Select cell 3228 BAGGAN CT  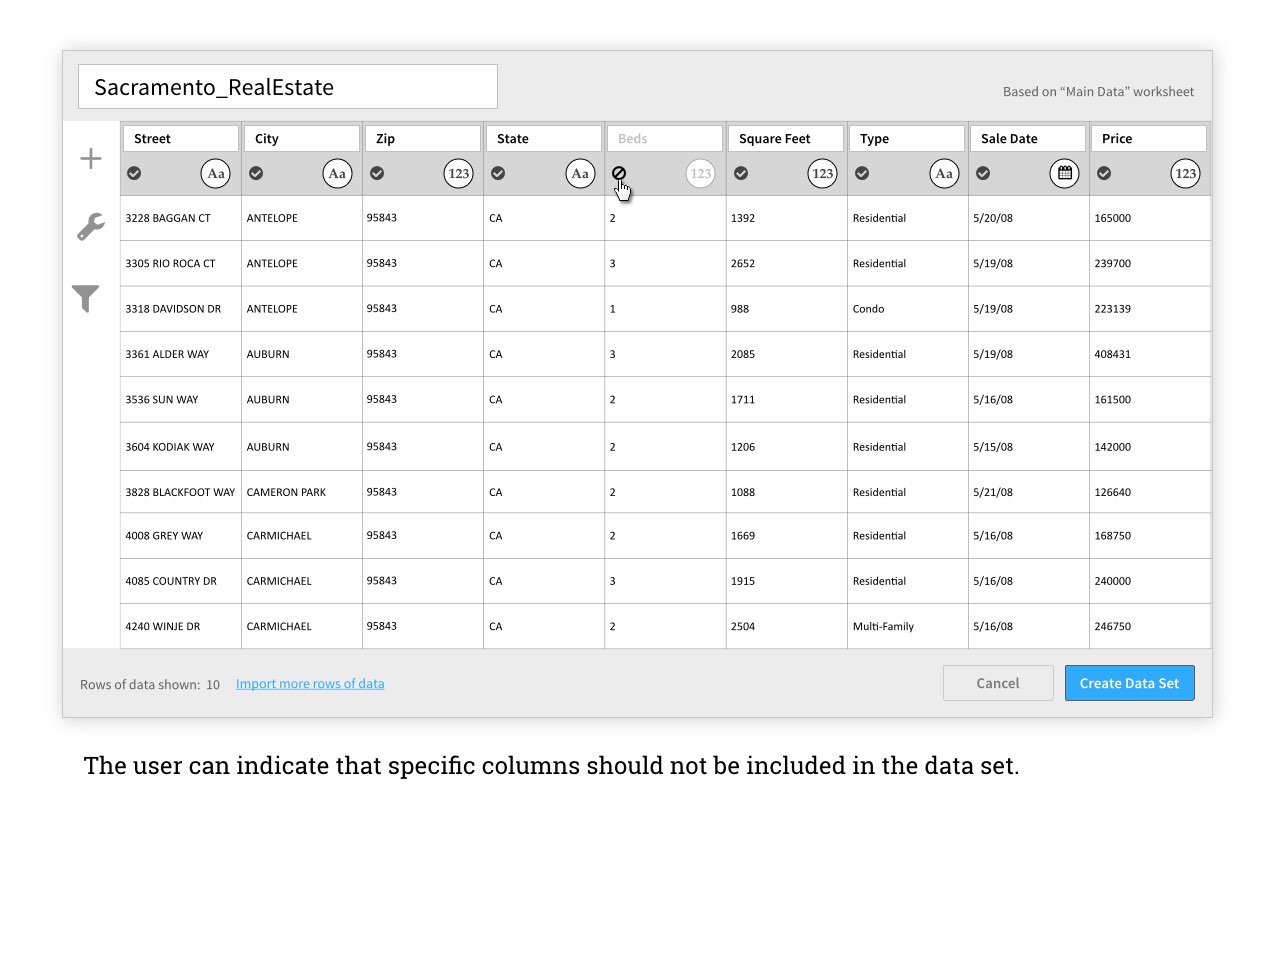click(181, 218)
